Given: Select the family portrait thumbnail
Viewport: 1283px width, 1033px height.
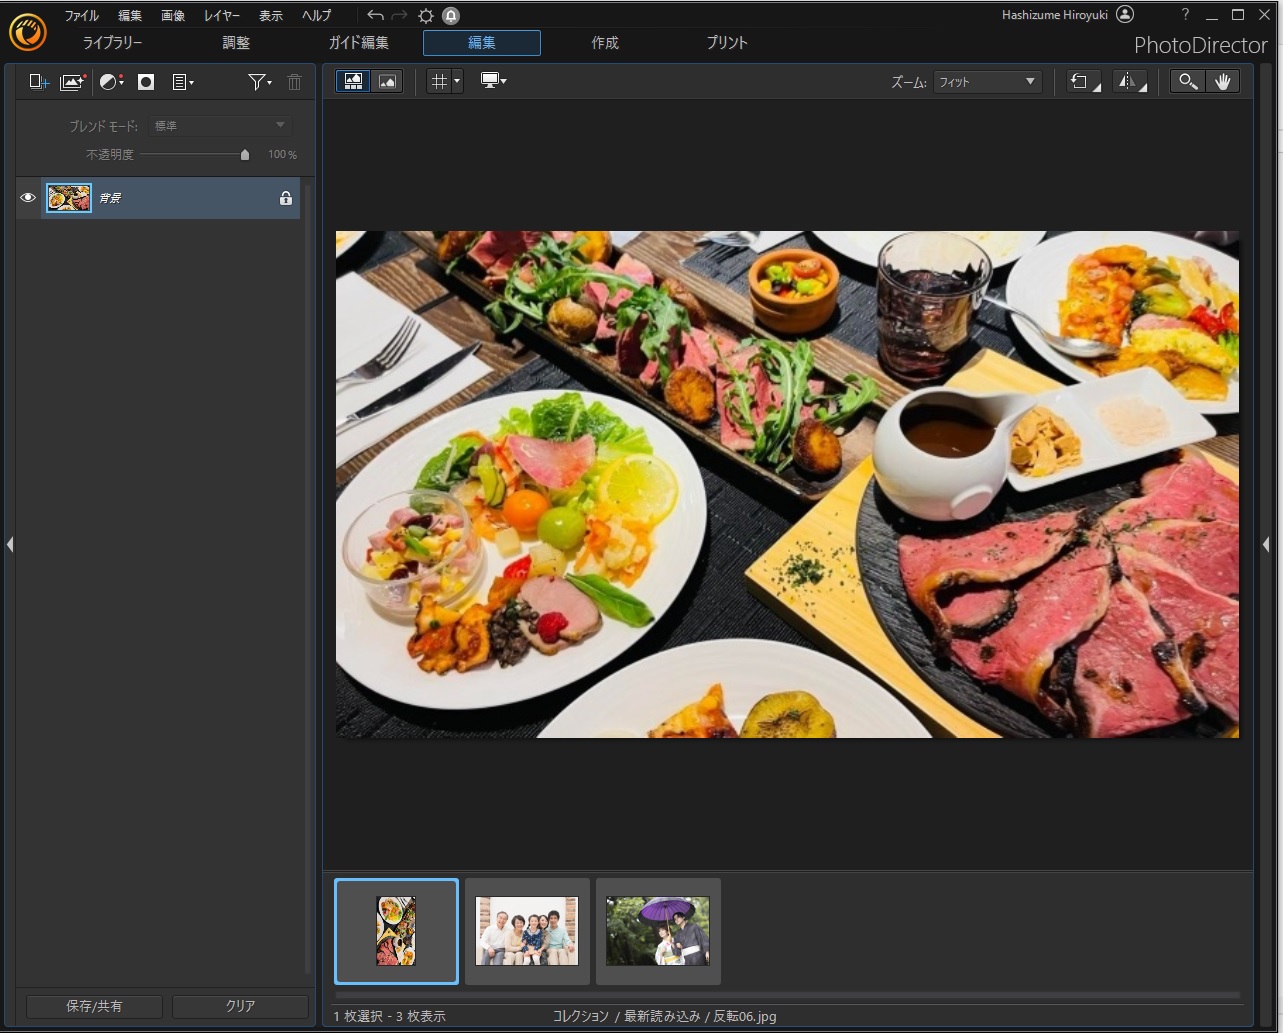Looking at the screenshot, I should [x=527, y=931].
